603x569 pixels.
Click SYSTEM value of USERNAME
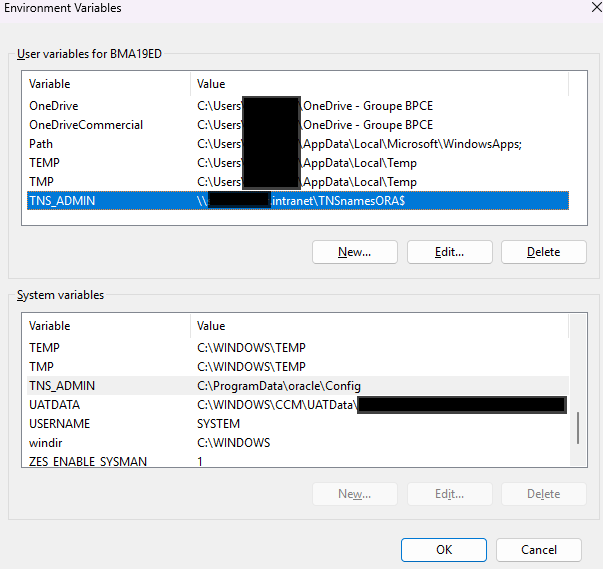point(218,424)
